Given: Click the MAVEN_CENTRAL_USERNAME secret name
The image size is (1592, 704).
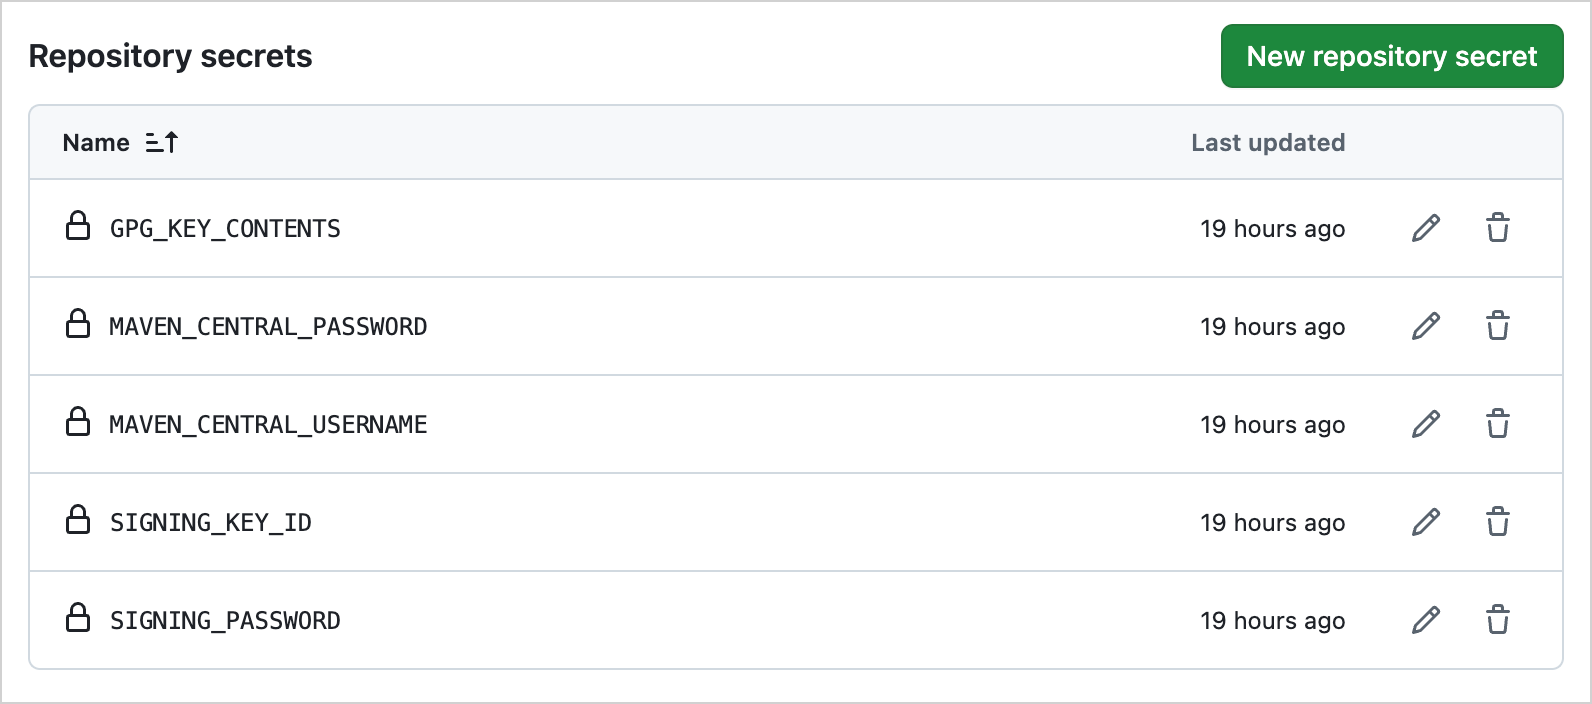Looking at the screenshot, I should (x=267, y=424).
